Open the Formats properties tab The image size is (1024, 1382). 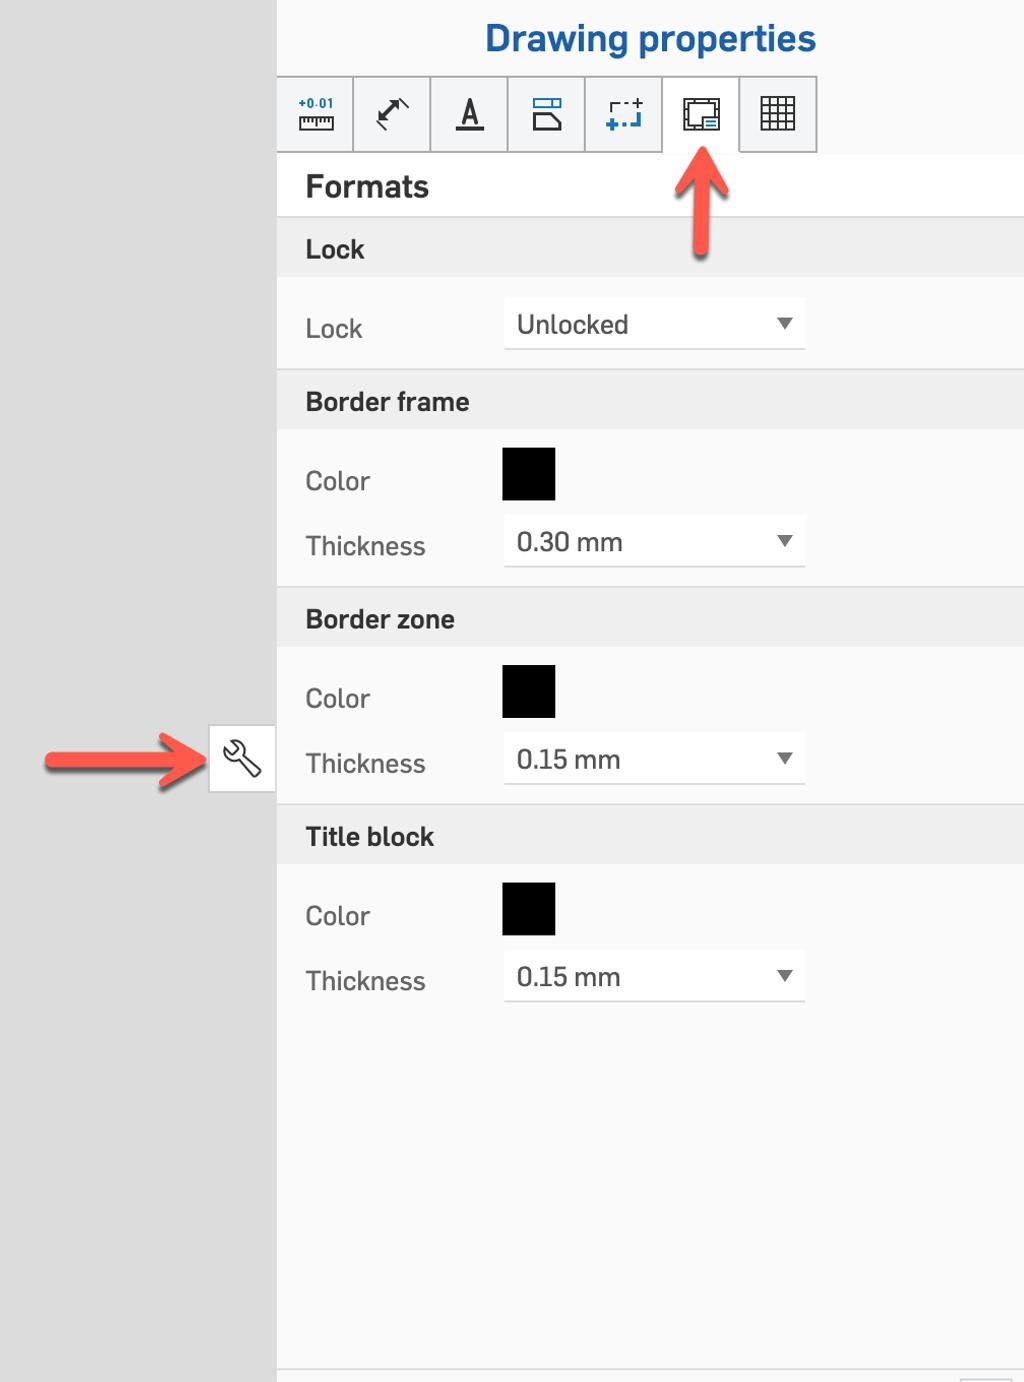pos(701,115)
